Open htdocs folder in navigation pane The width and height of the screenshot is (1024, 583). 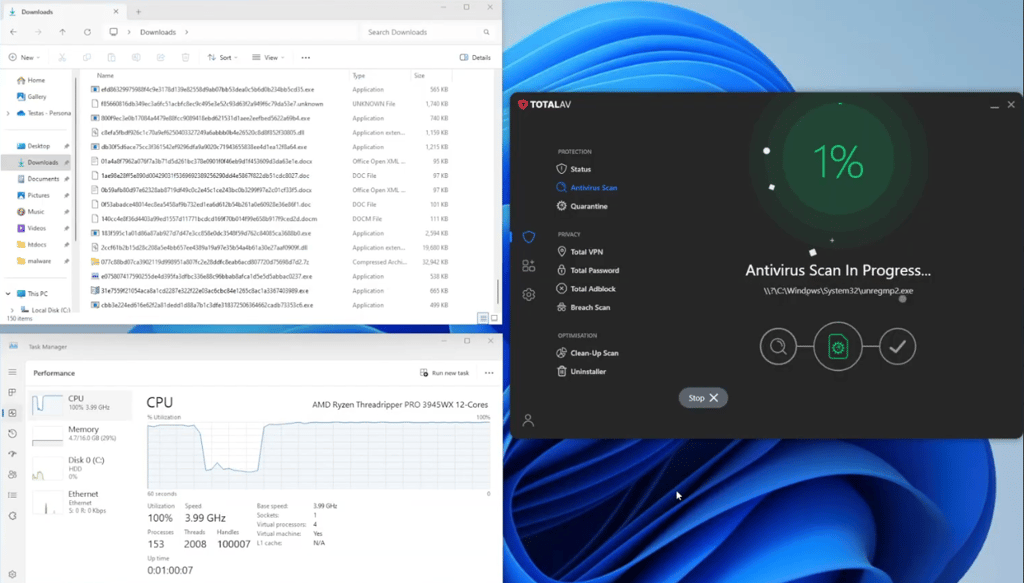[x=31, y=245]
